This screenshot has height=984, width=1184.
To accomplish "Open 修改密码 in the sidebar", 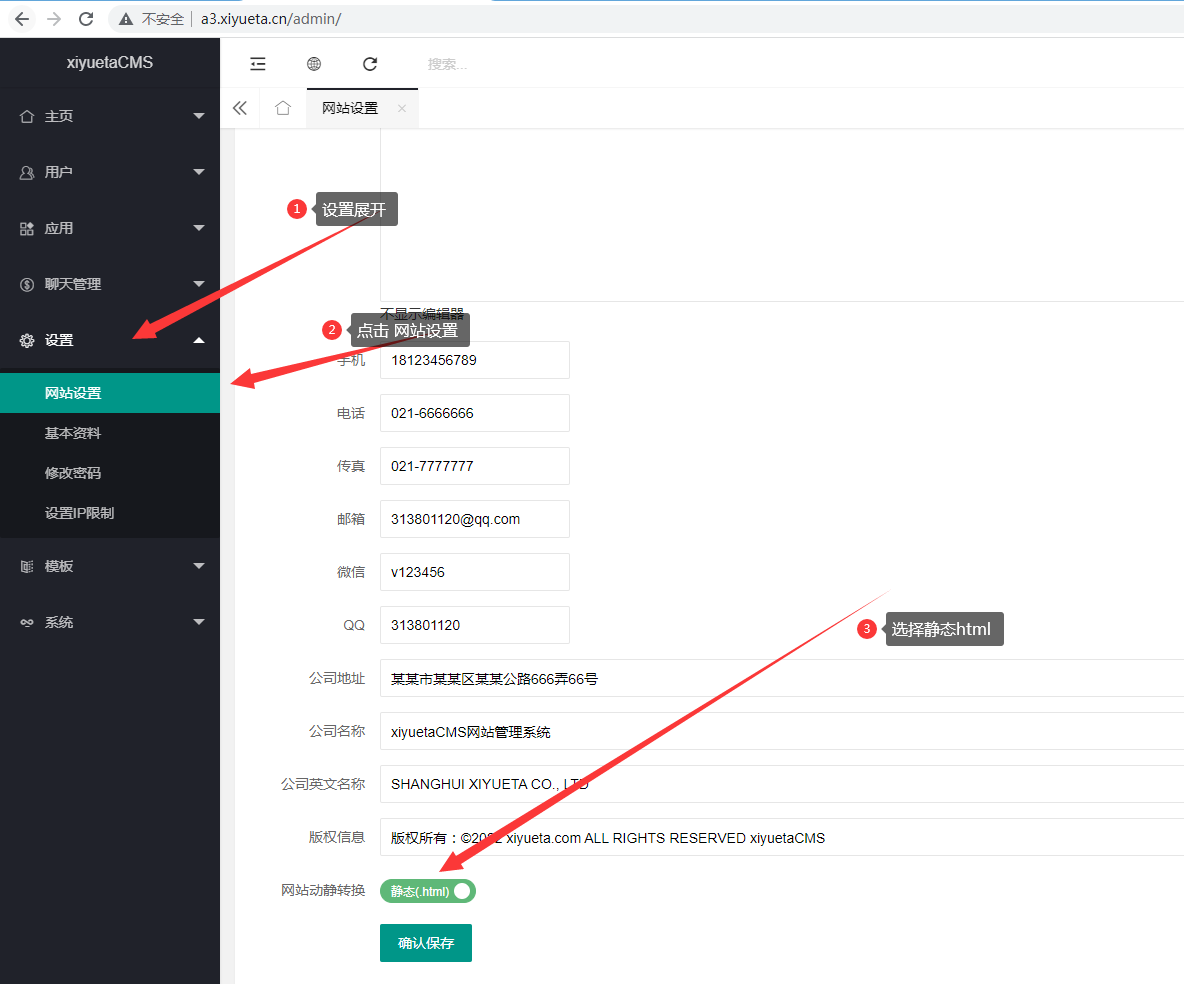I will pyautogui.click(x=73, y=473).
